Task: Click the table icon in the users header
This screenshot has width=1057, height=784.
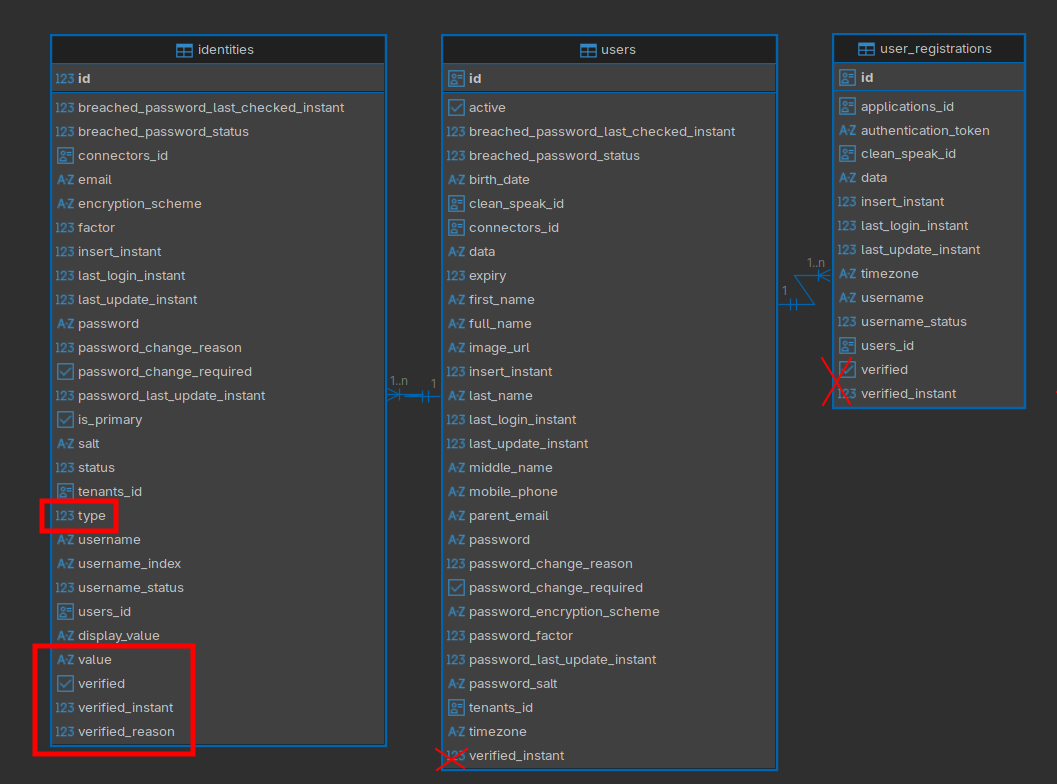Action: pyautogui.click(x=587, y=49)
